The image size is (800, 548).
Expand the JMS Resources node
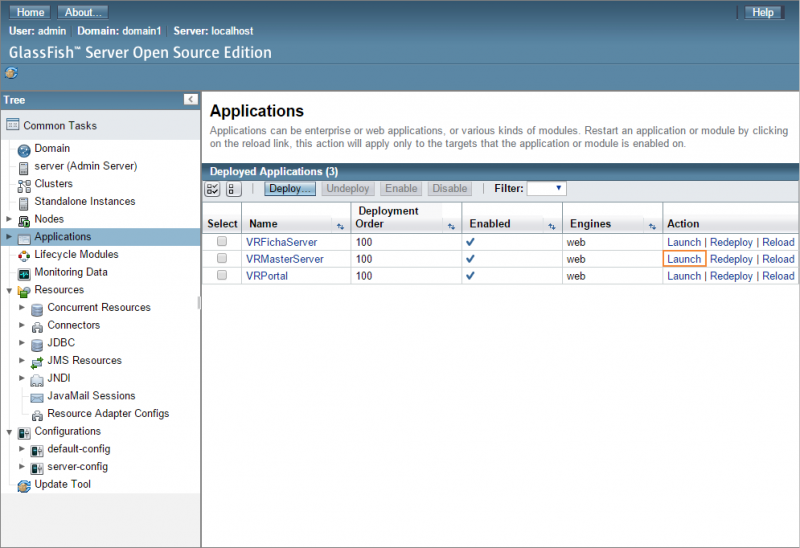22,360
